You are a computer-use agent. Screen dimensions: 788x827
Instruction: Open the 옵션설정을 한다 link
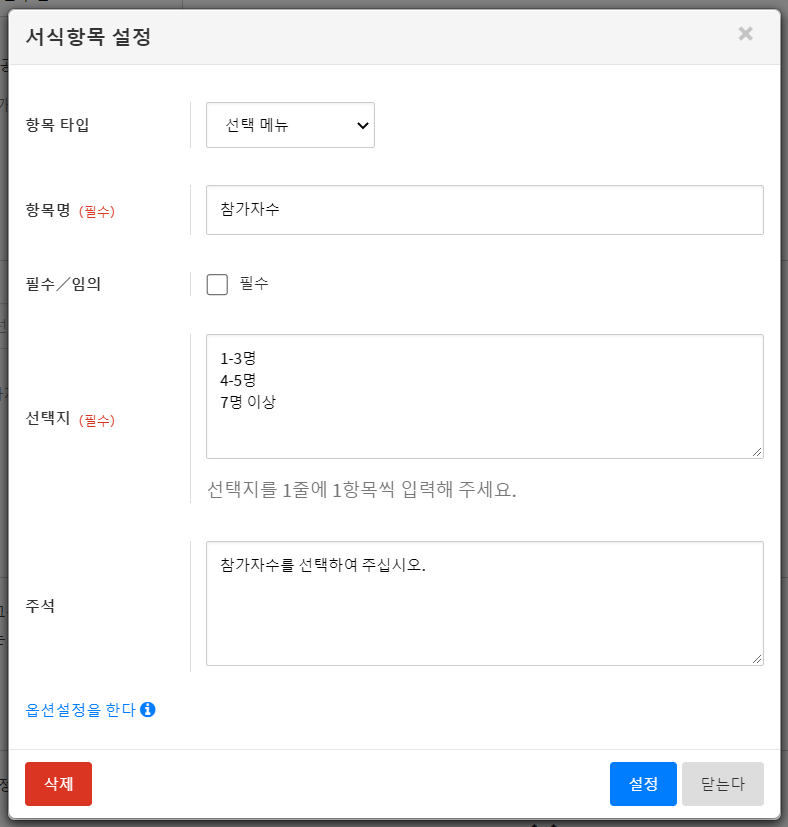80,710
